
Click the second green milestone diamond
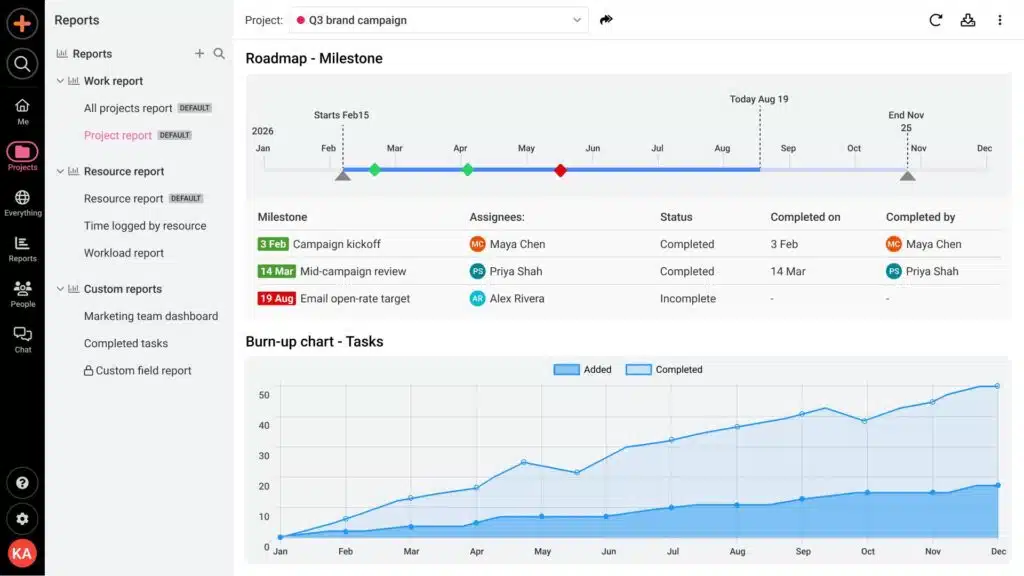point(468,170)
